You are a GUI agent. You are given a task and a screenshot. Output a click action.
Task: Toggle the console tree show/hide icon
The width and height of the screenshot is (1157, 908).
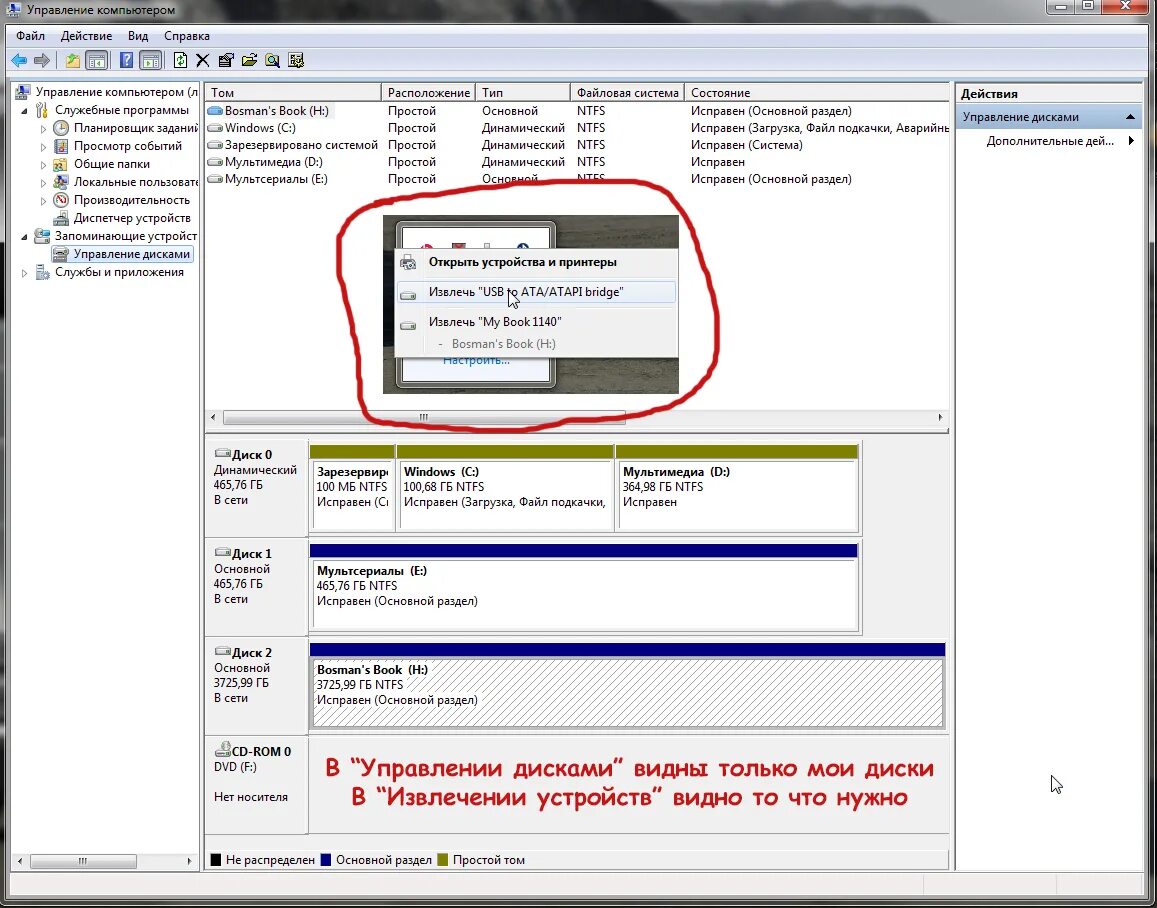point(97,60)
